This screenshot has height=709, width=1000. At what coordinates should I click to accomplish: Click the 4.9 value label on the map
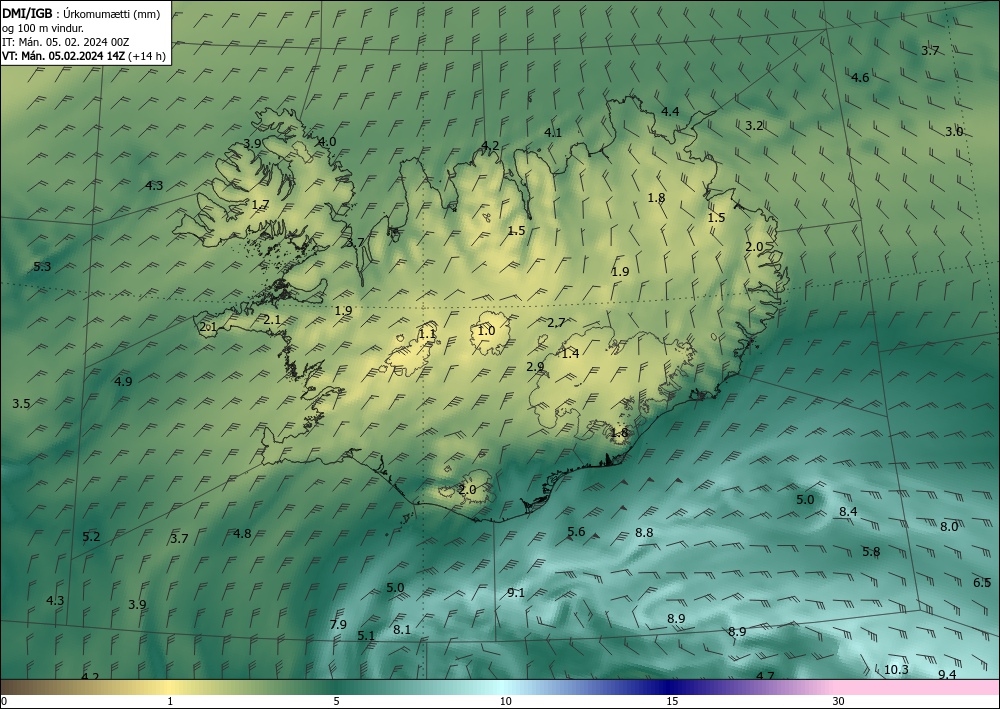click(123, 381)
